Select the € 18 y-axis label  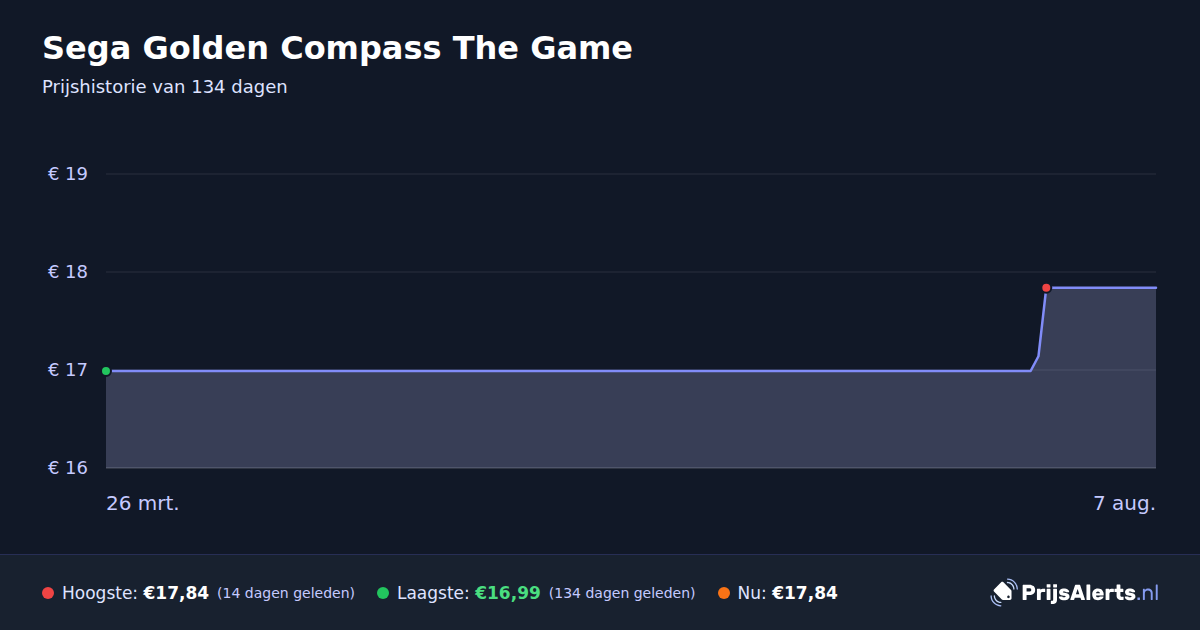point(68,272)
